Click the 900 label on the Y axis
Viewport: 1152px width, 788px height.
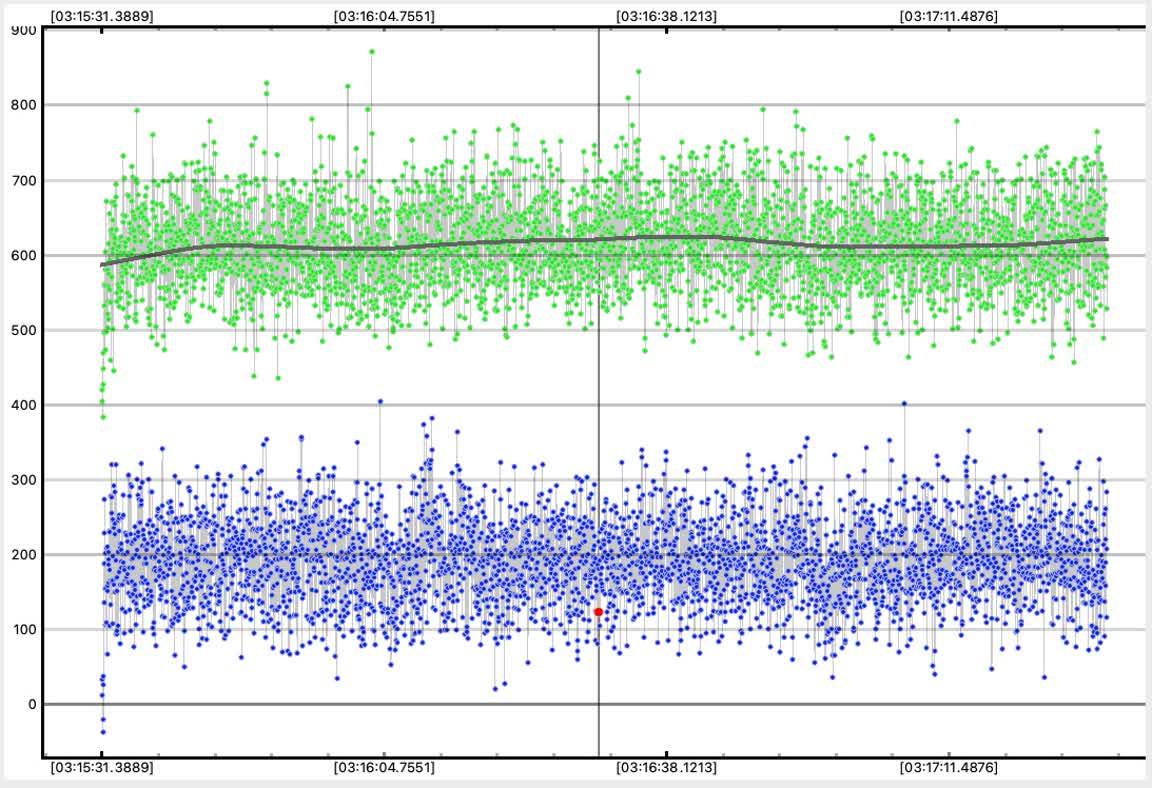point(24,30)
